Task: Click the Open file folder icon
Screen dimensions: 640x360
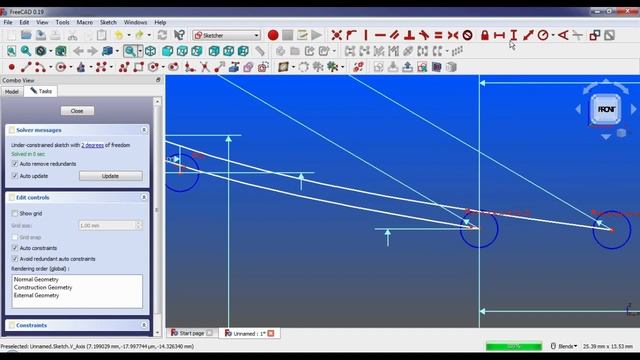Action: tap(26, 35)
